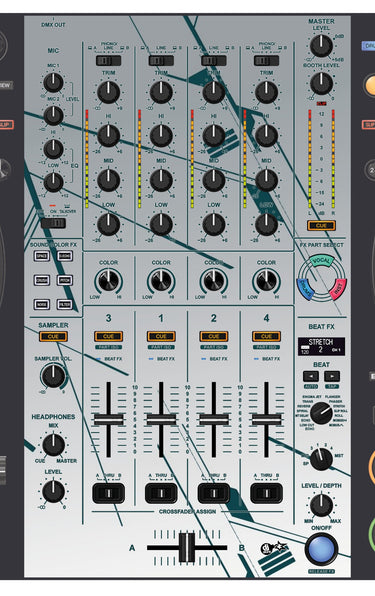Activate the SPACE Sound Color FX button

point(42,256)
